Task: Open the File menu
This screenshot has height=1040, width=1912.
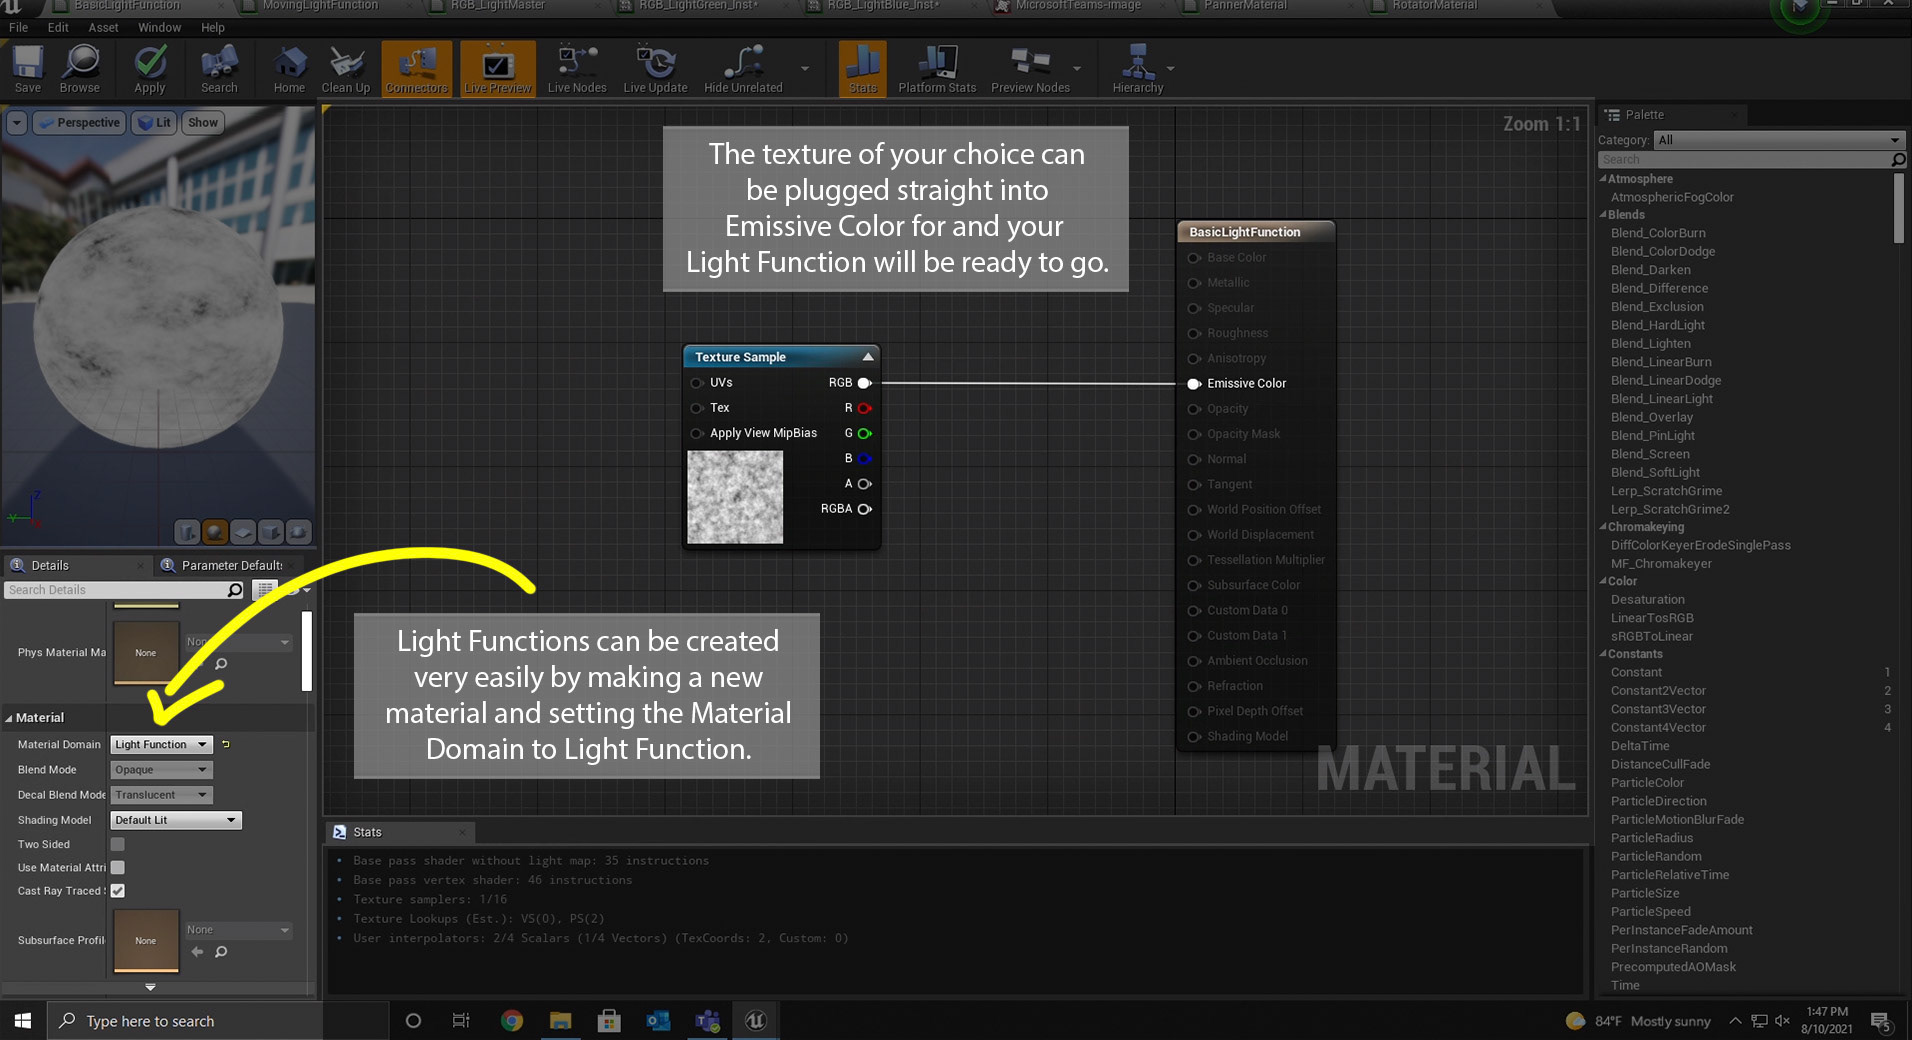Action: 19,28
